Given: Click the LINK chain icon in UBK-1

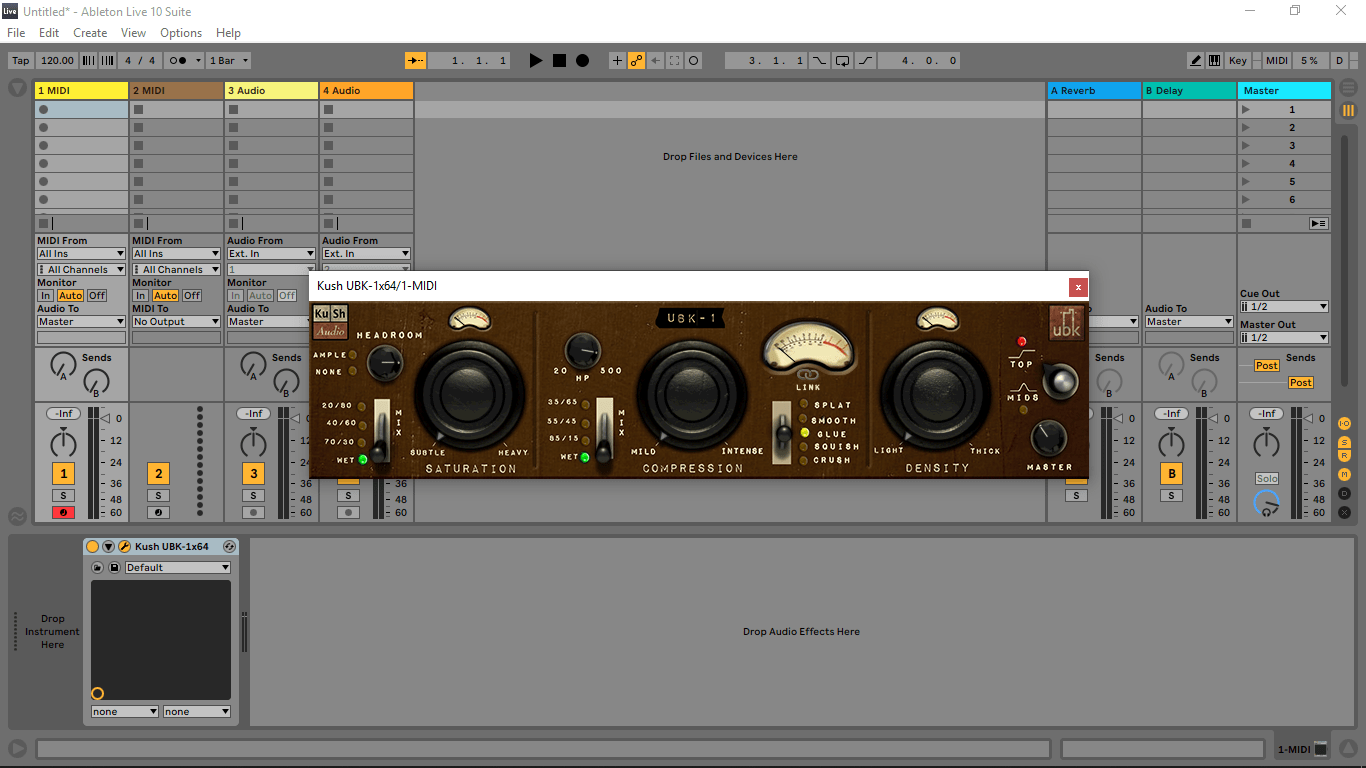Looking at the screenshot, I should 808,375.
